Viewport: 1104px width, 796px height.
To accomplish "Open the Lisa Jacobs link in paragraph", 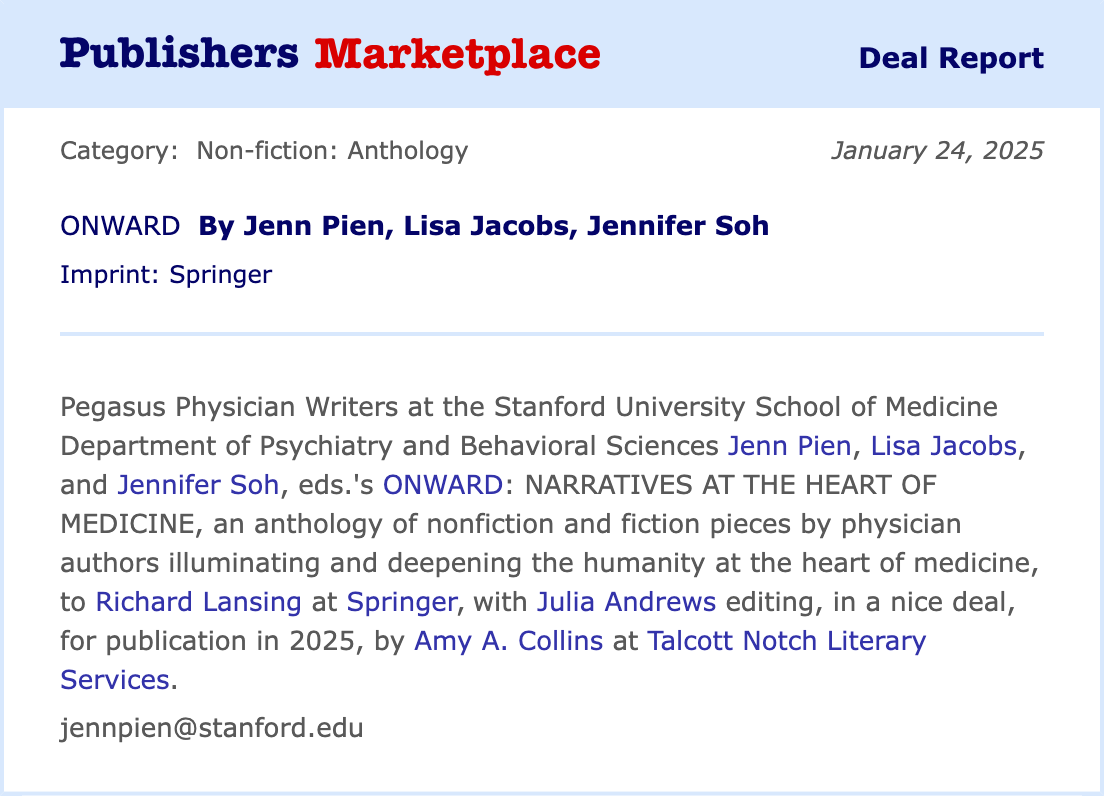I will tap(944, 446).
